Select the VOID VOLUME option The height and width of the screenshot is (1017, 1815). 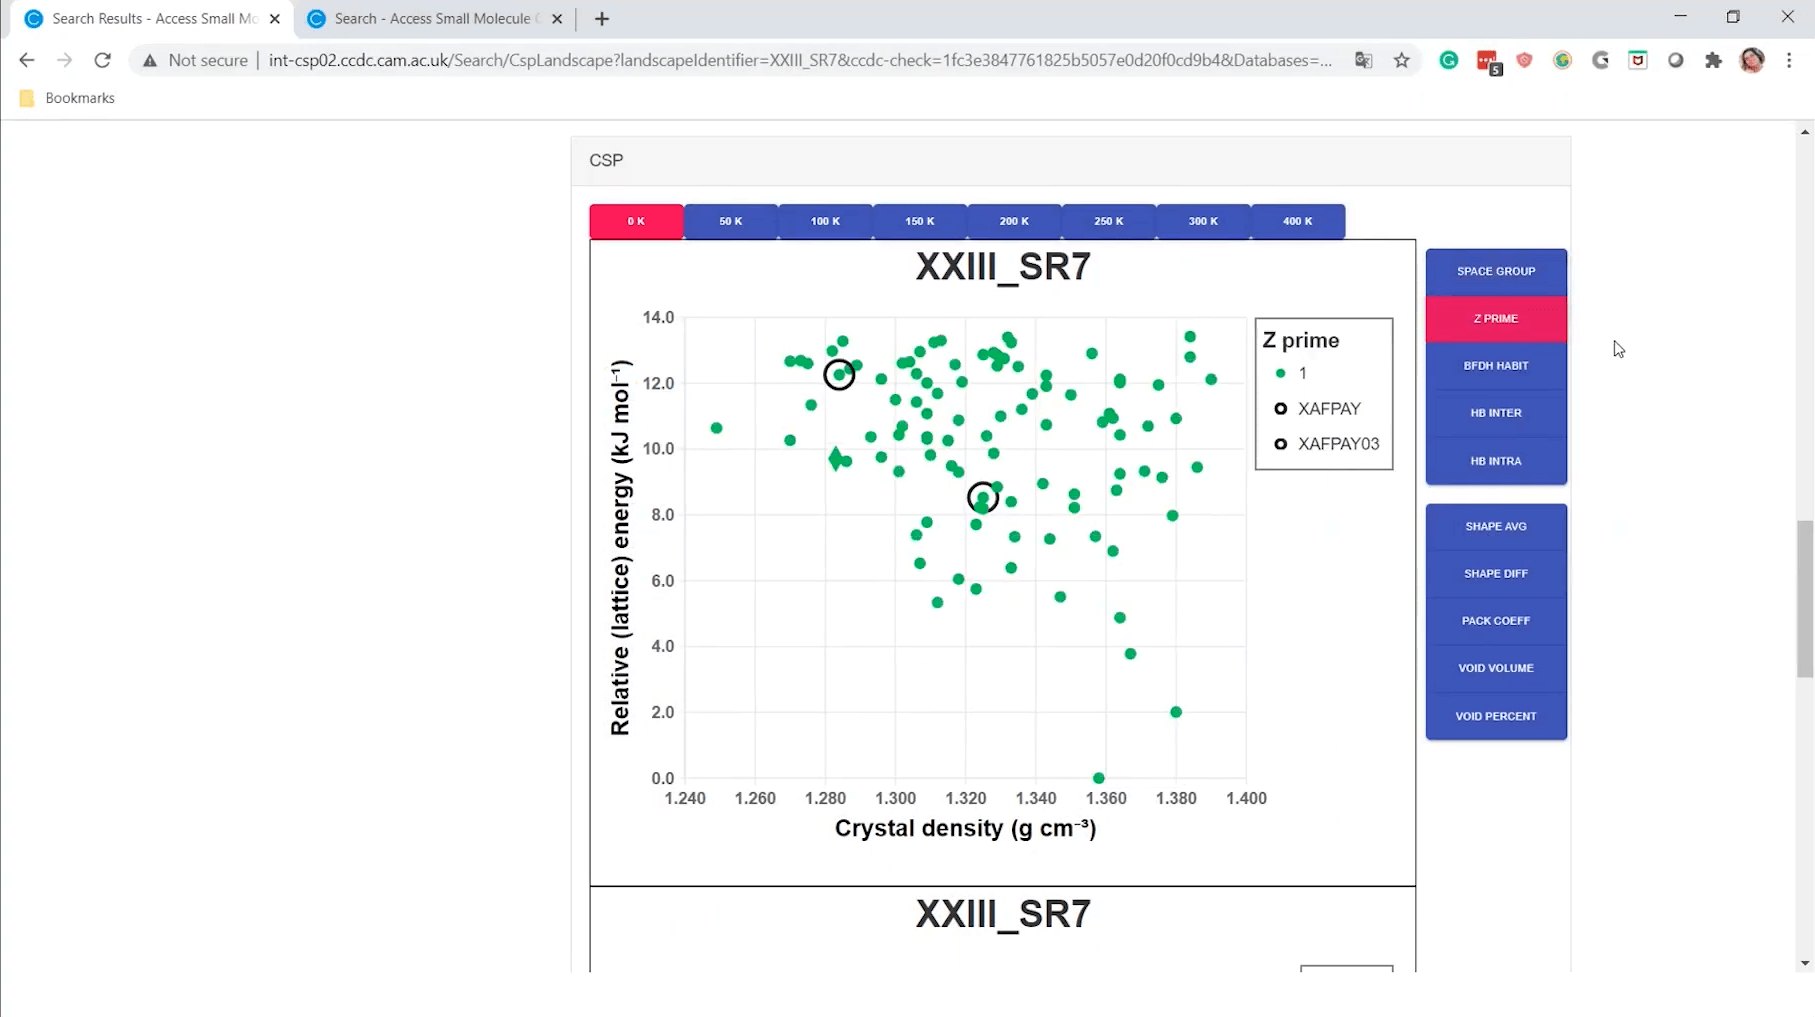[x=1495, y=668]
